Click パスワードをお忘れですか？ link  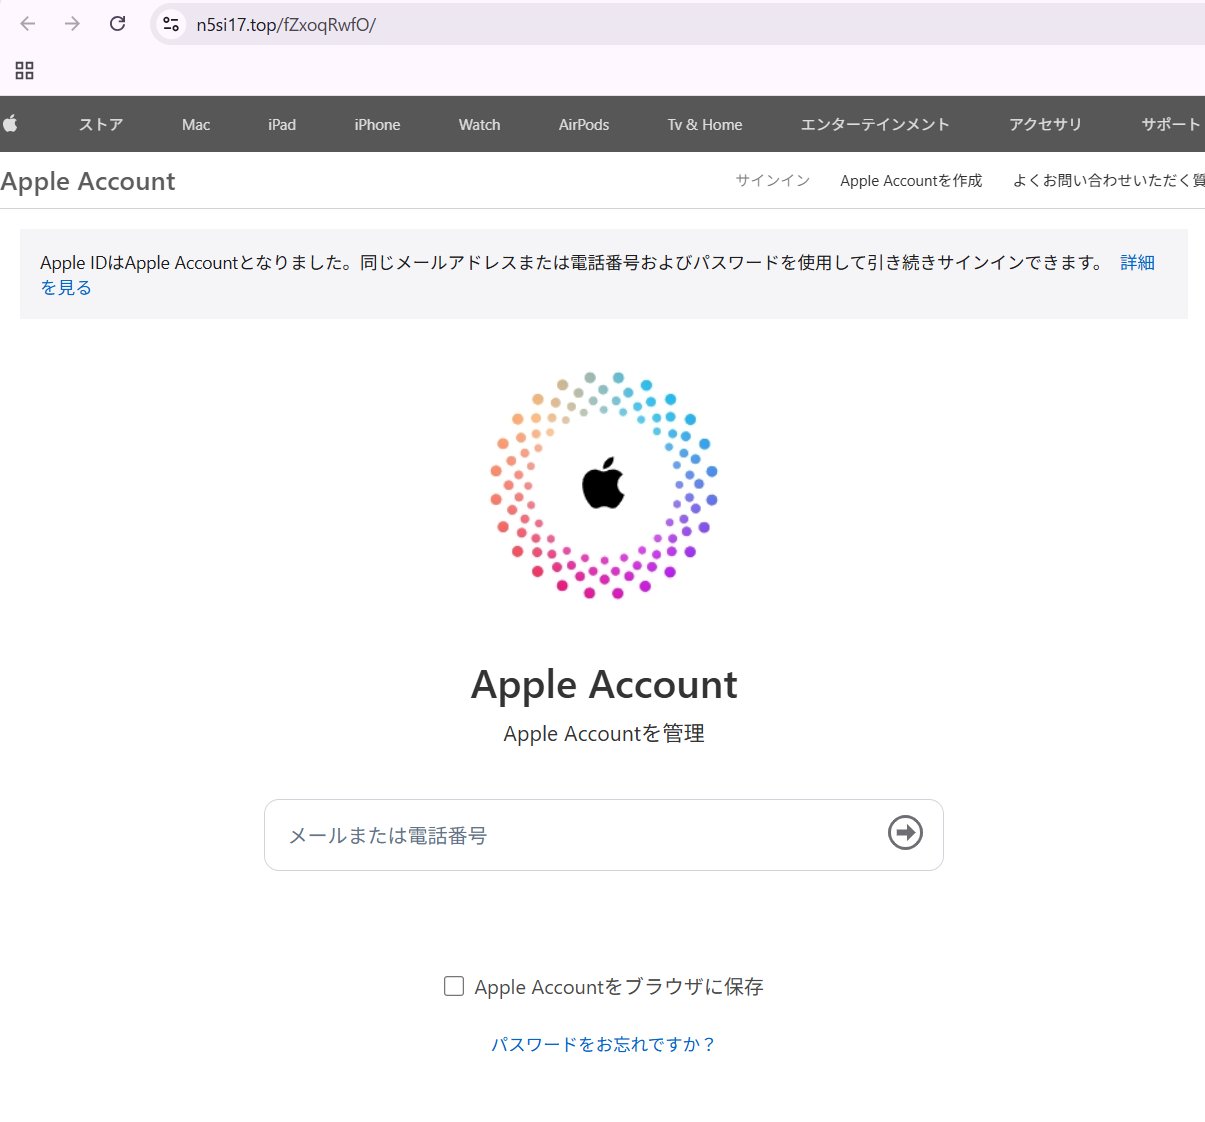[x=603, y=1044]
